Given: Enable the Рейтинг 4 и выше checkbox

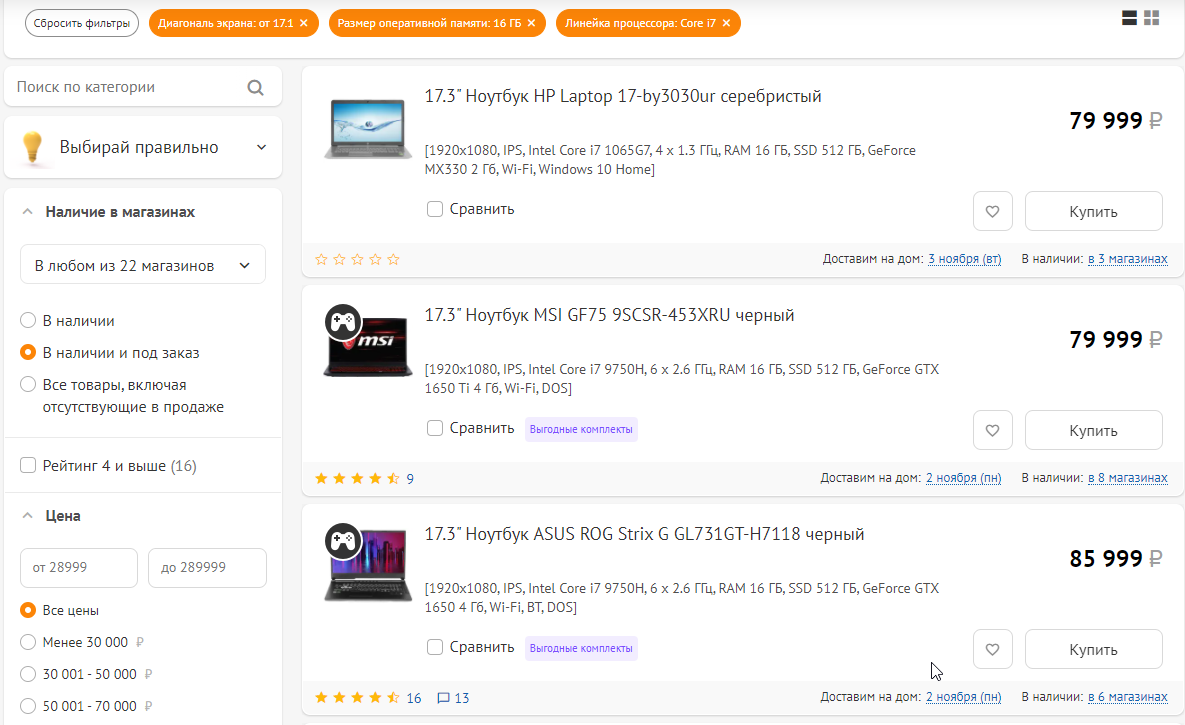Looking at the screenshot, I should click(x=28, y=465).
